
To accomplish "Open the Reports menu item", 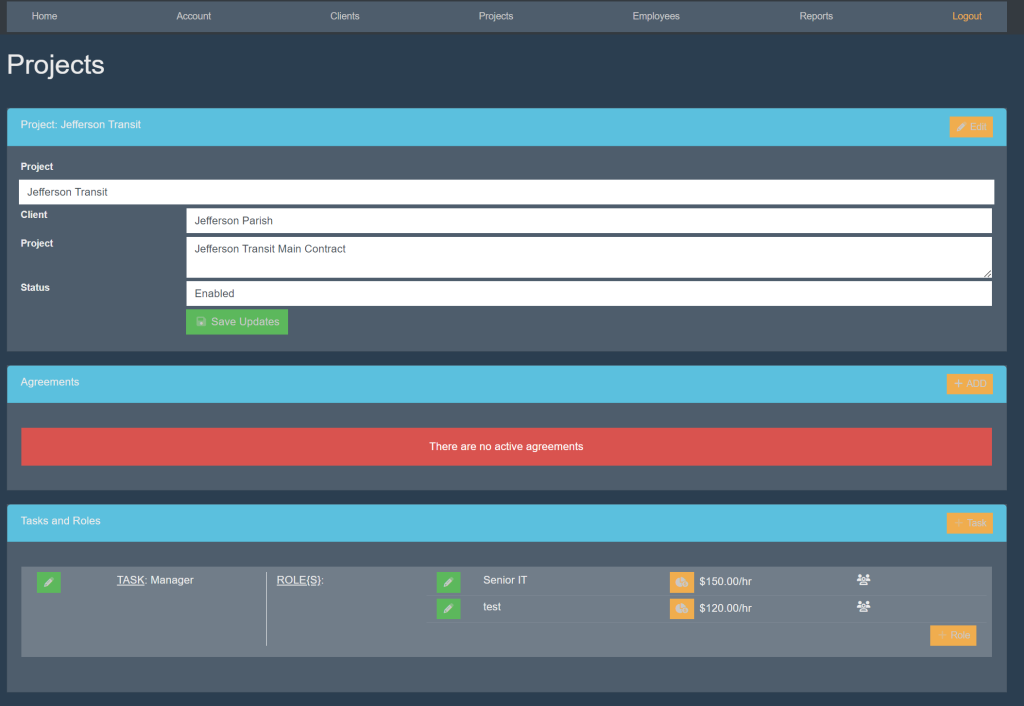I will 816,16.
